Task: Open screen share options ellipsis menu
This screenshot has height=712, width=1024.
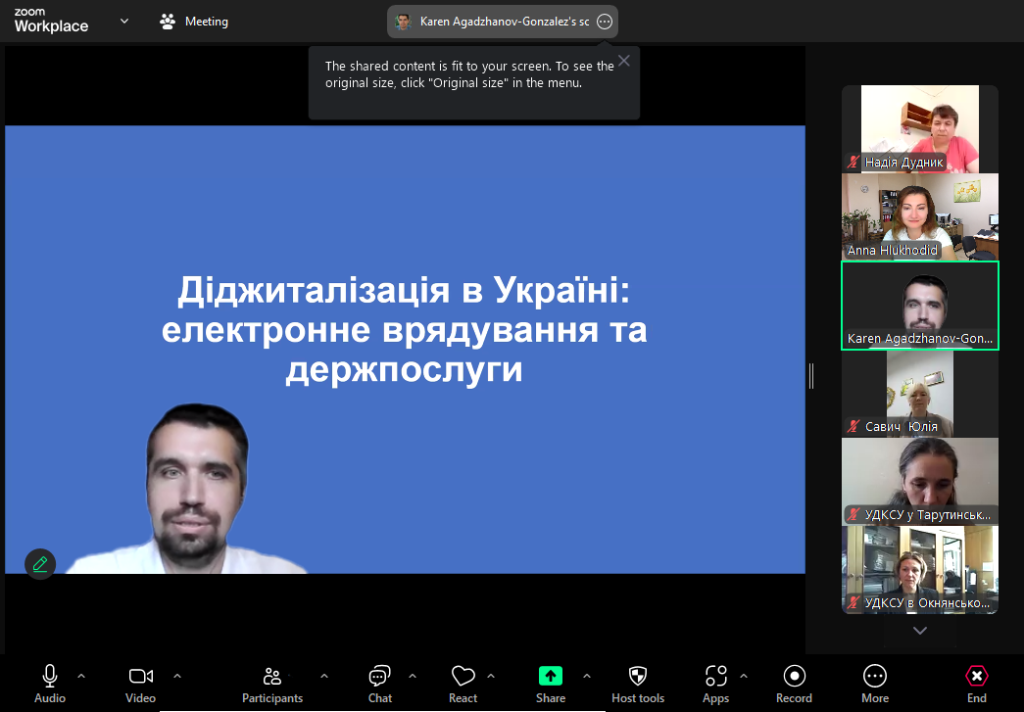Action: [x=604, y=21]
